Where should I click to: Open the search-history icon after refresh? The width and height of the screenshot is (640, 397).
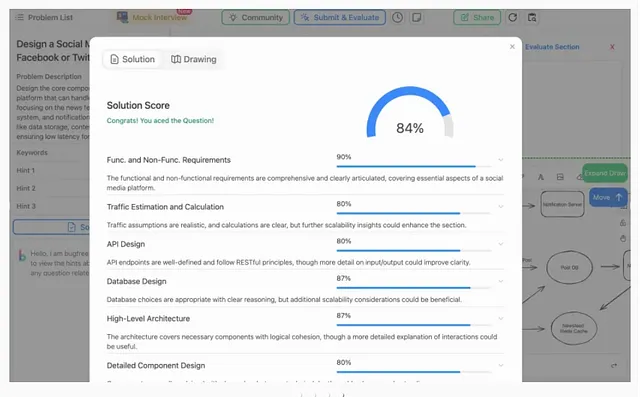pos(532,18)
